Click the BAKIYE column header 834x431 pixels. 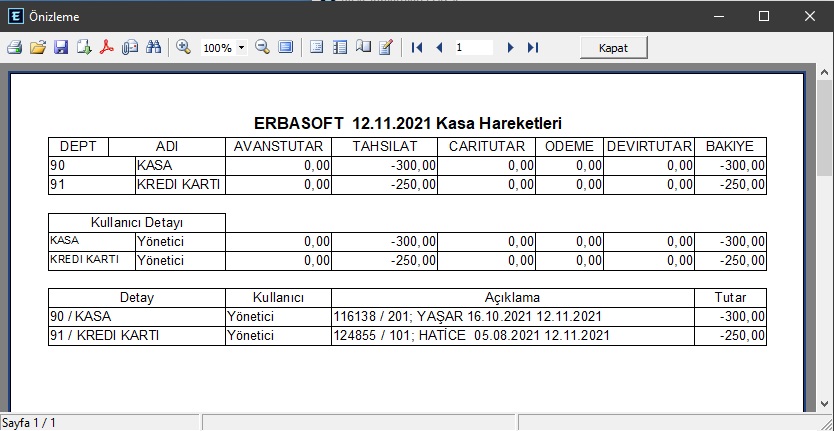coord(730,147)
